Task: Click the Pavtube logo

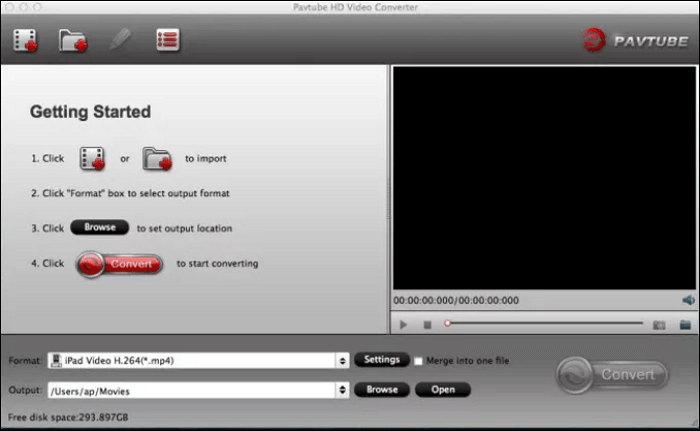Action: [635, 40]
